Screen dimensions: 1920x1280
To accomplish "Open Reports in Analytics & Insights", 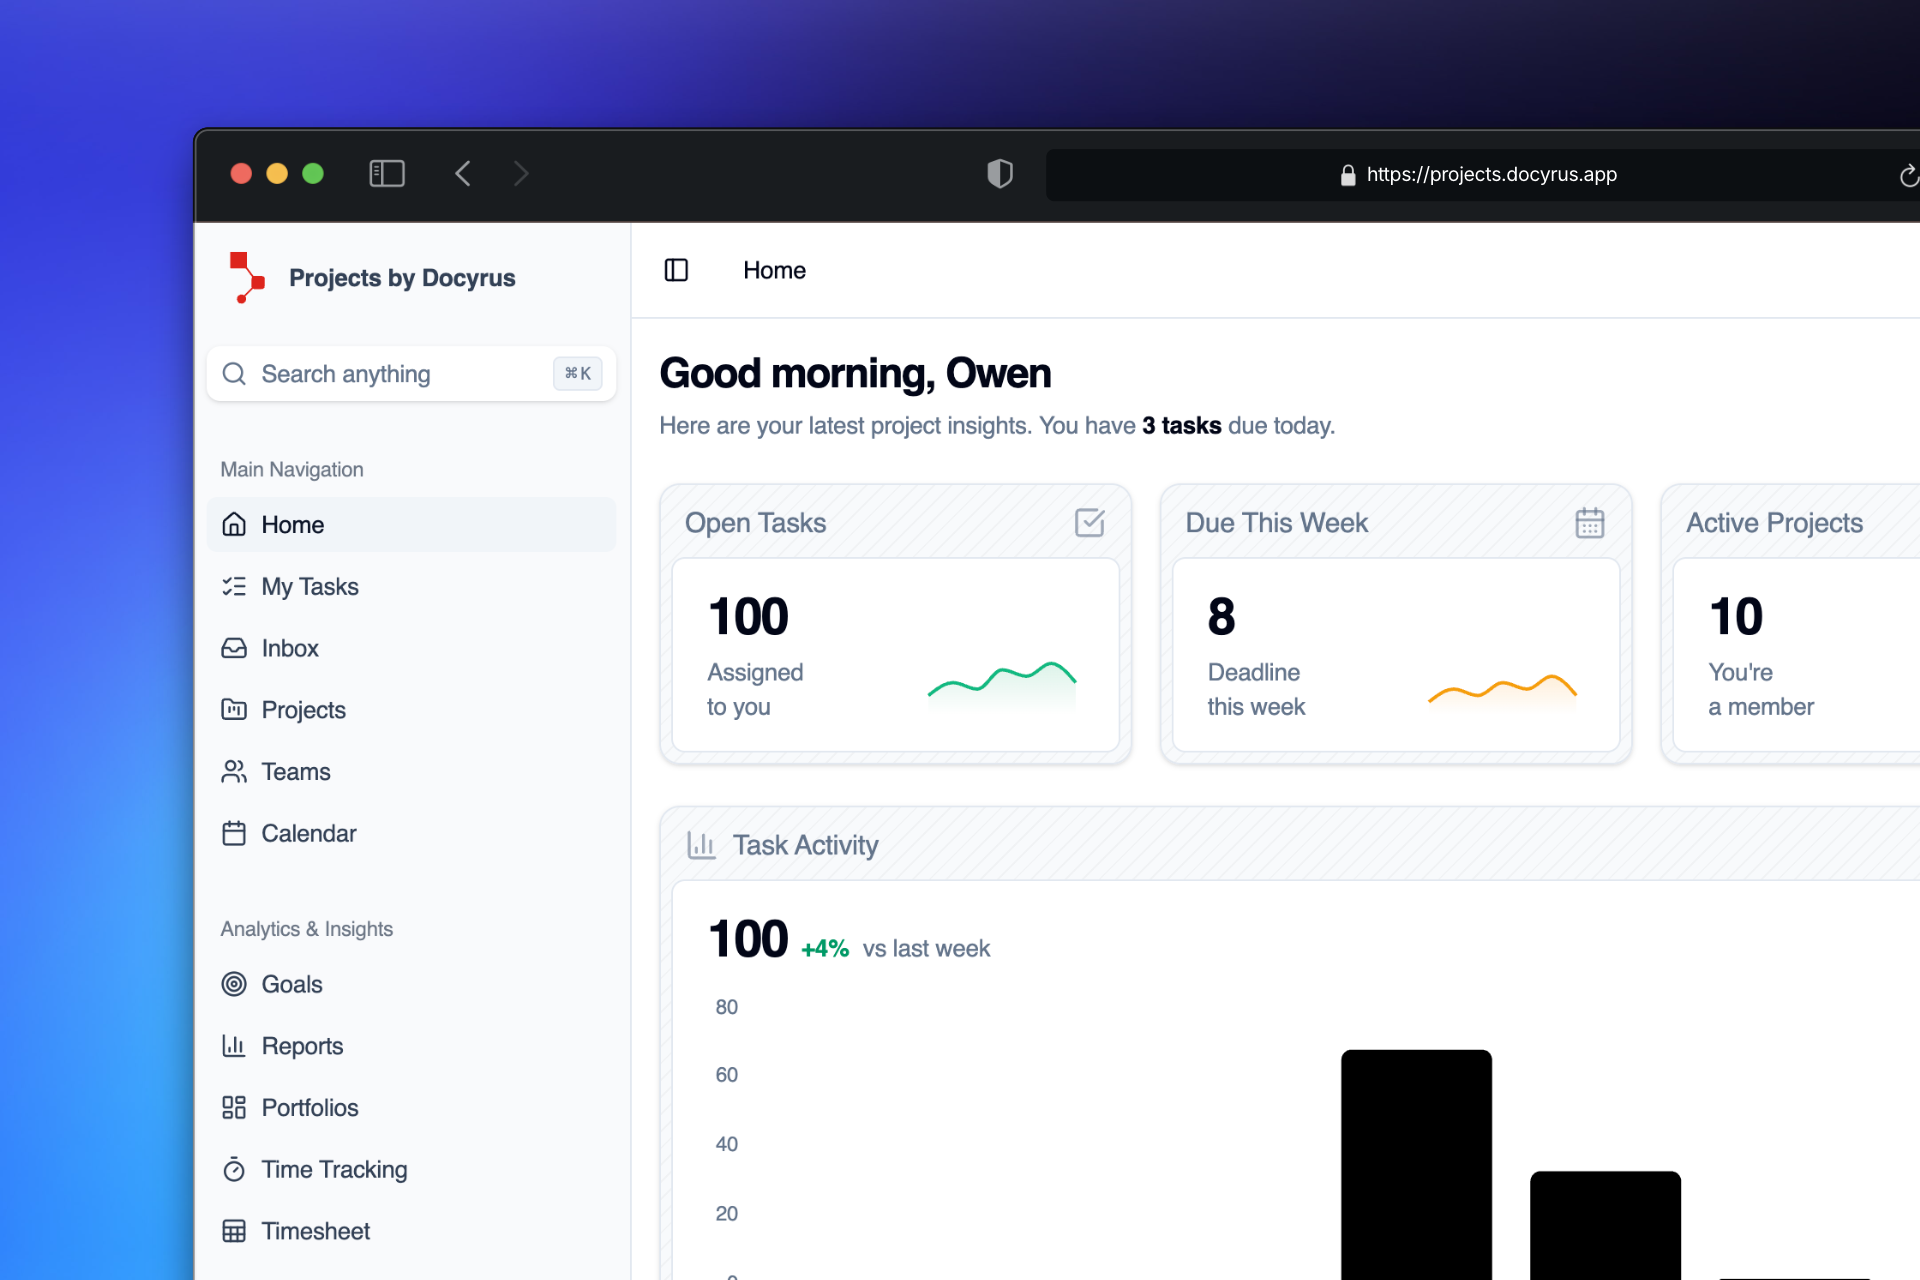I will (302, 1046).
